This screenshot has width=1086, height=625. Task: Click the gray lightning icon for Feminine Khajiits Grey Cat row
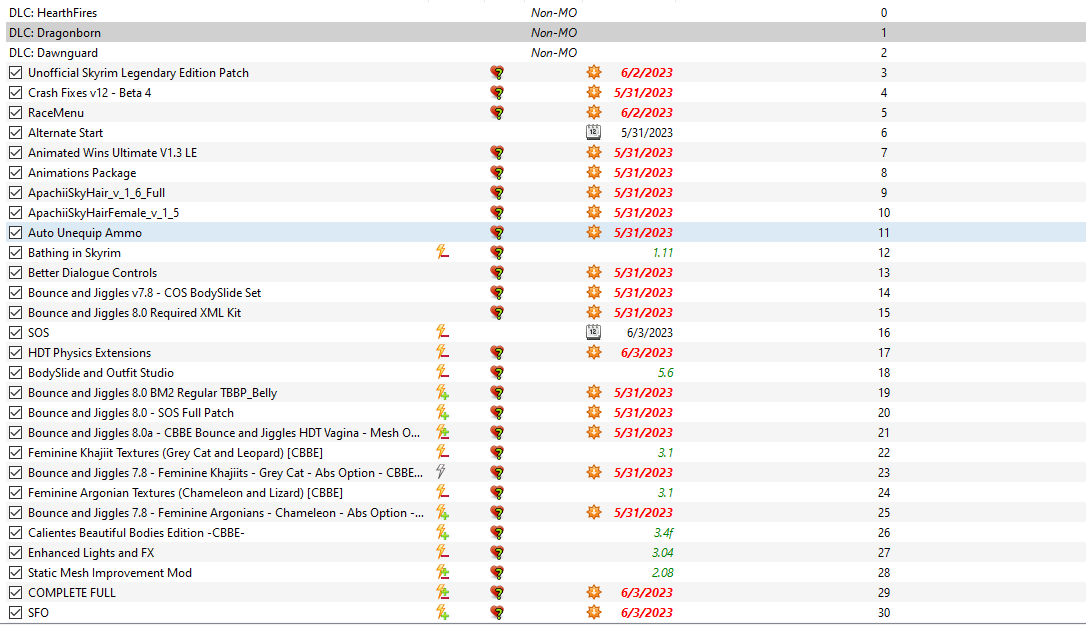click(x=440, y=473)
